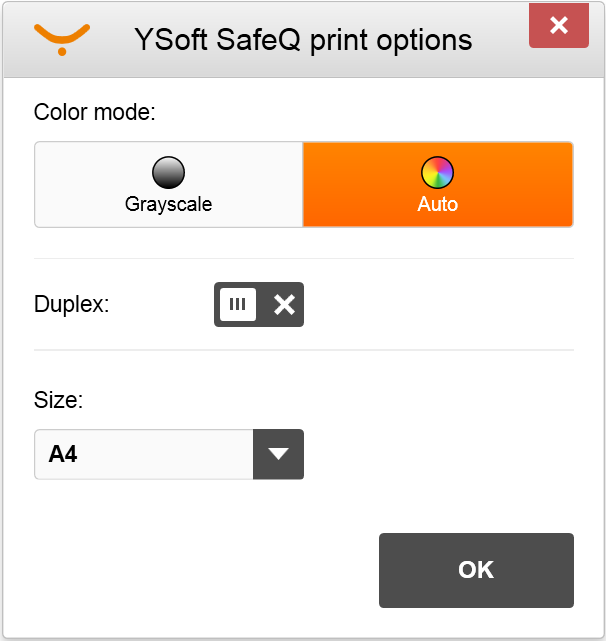Click the "Color mode:" label

pos(95,111)
